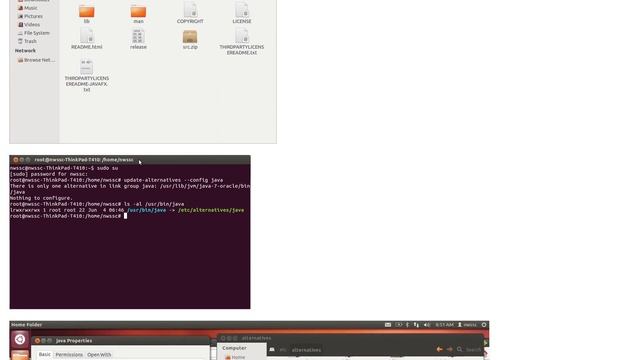
Task: Close the Java Properties window
Action: click(x=38, y=340)
